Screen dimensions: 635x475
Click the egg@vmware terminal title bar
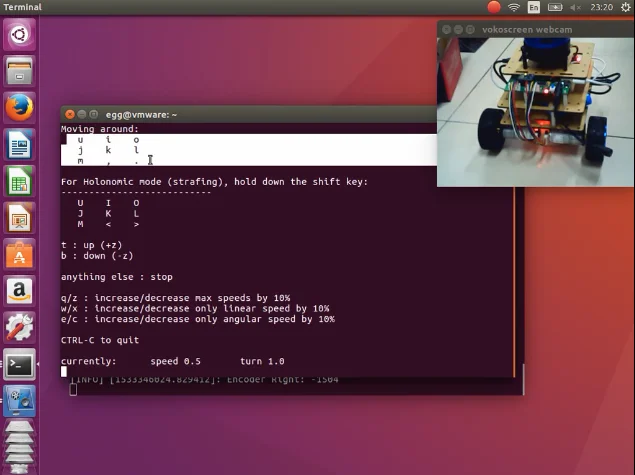pos(249,115)
